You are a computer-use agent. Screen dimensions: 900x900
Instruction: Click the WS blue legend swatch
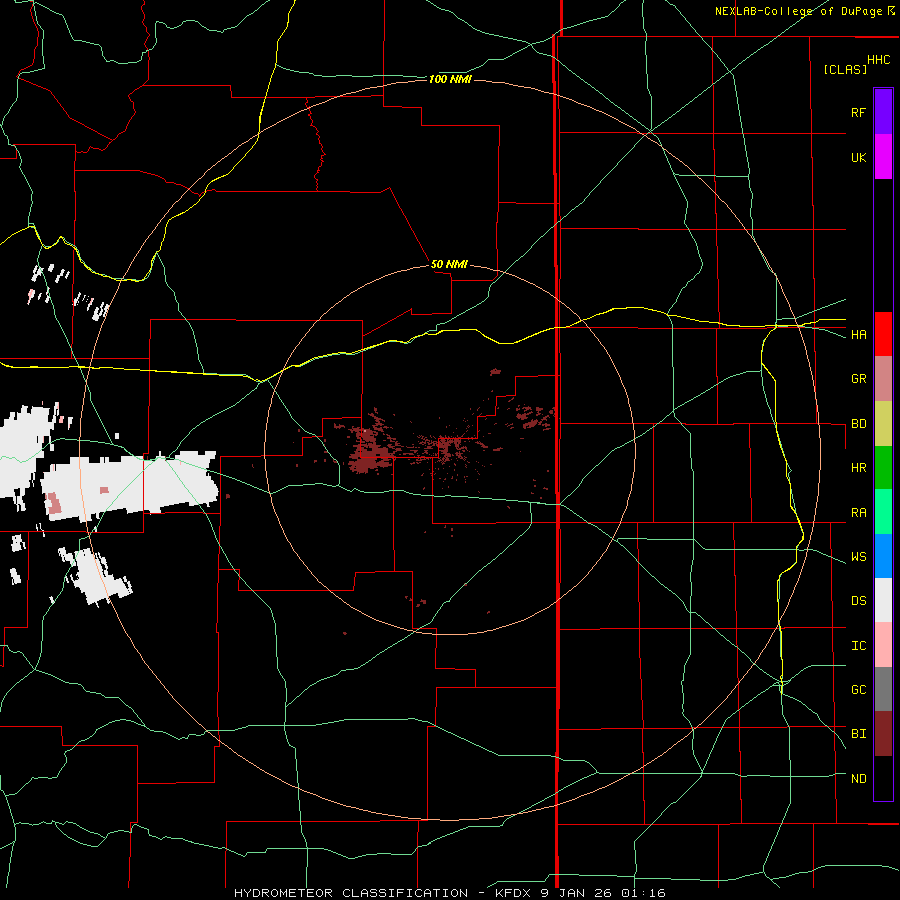pyautogui.click(x=883, y=556)
